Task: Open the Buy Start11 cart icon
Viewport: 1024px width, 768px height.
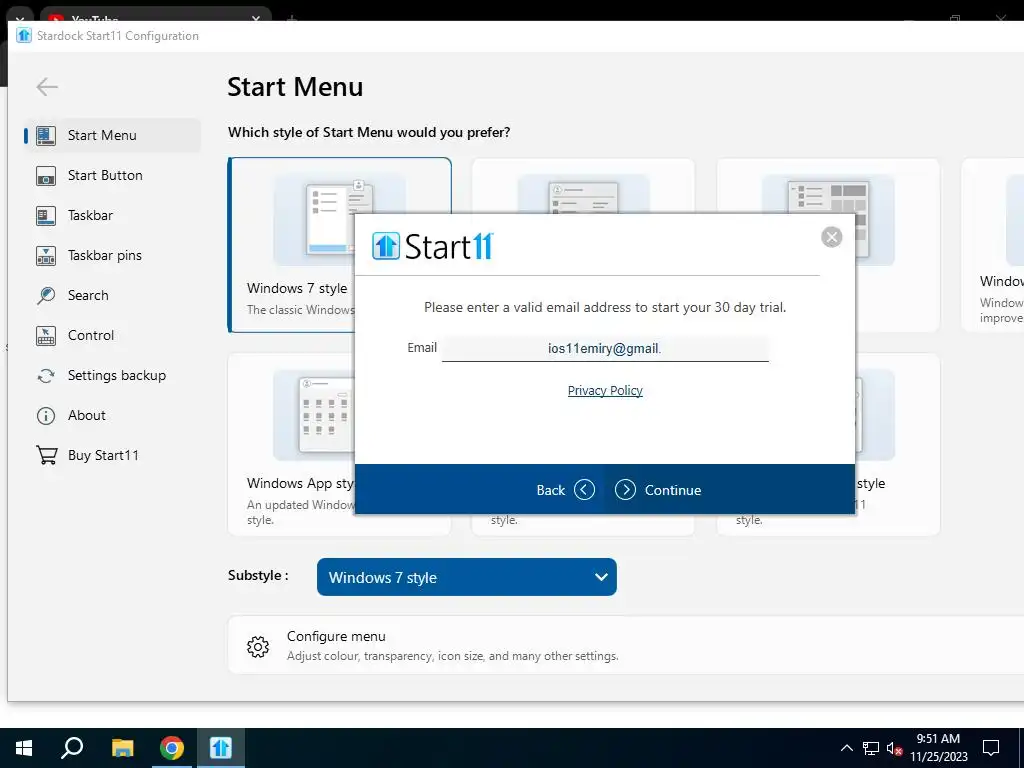Action: point(46,455)
